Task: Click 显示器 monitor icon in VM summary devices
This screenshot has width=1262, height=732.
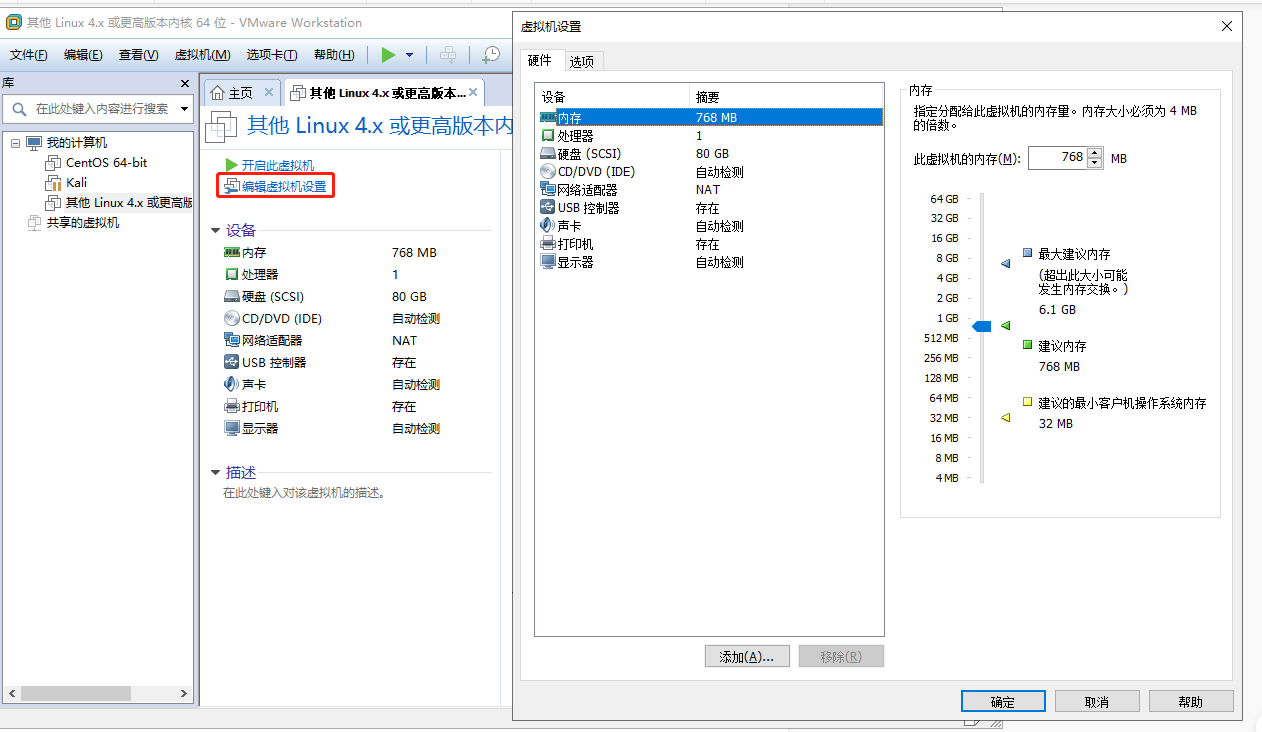Action: pos(232,429)
